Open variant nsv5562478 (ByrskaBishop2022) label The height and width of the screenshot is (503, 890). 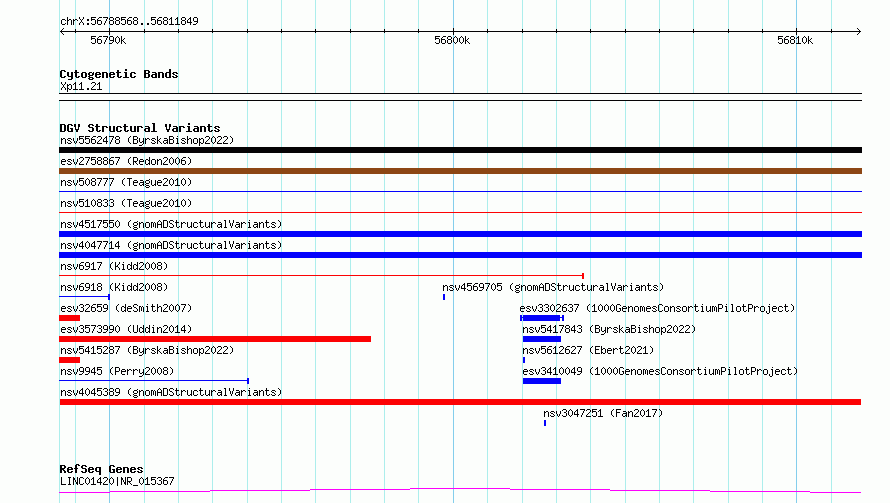pos(147,140)
